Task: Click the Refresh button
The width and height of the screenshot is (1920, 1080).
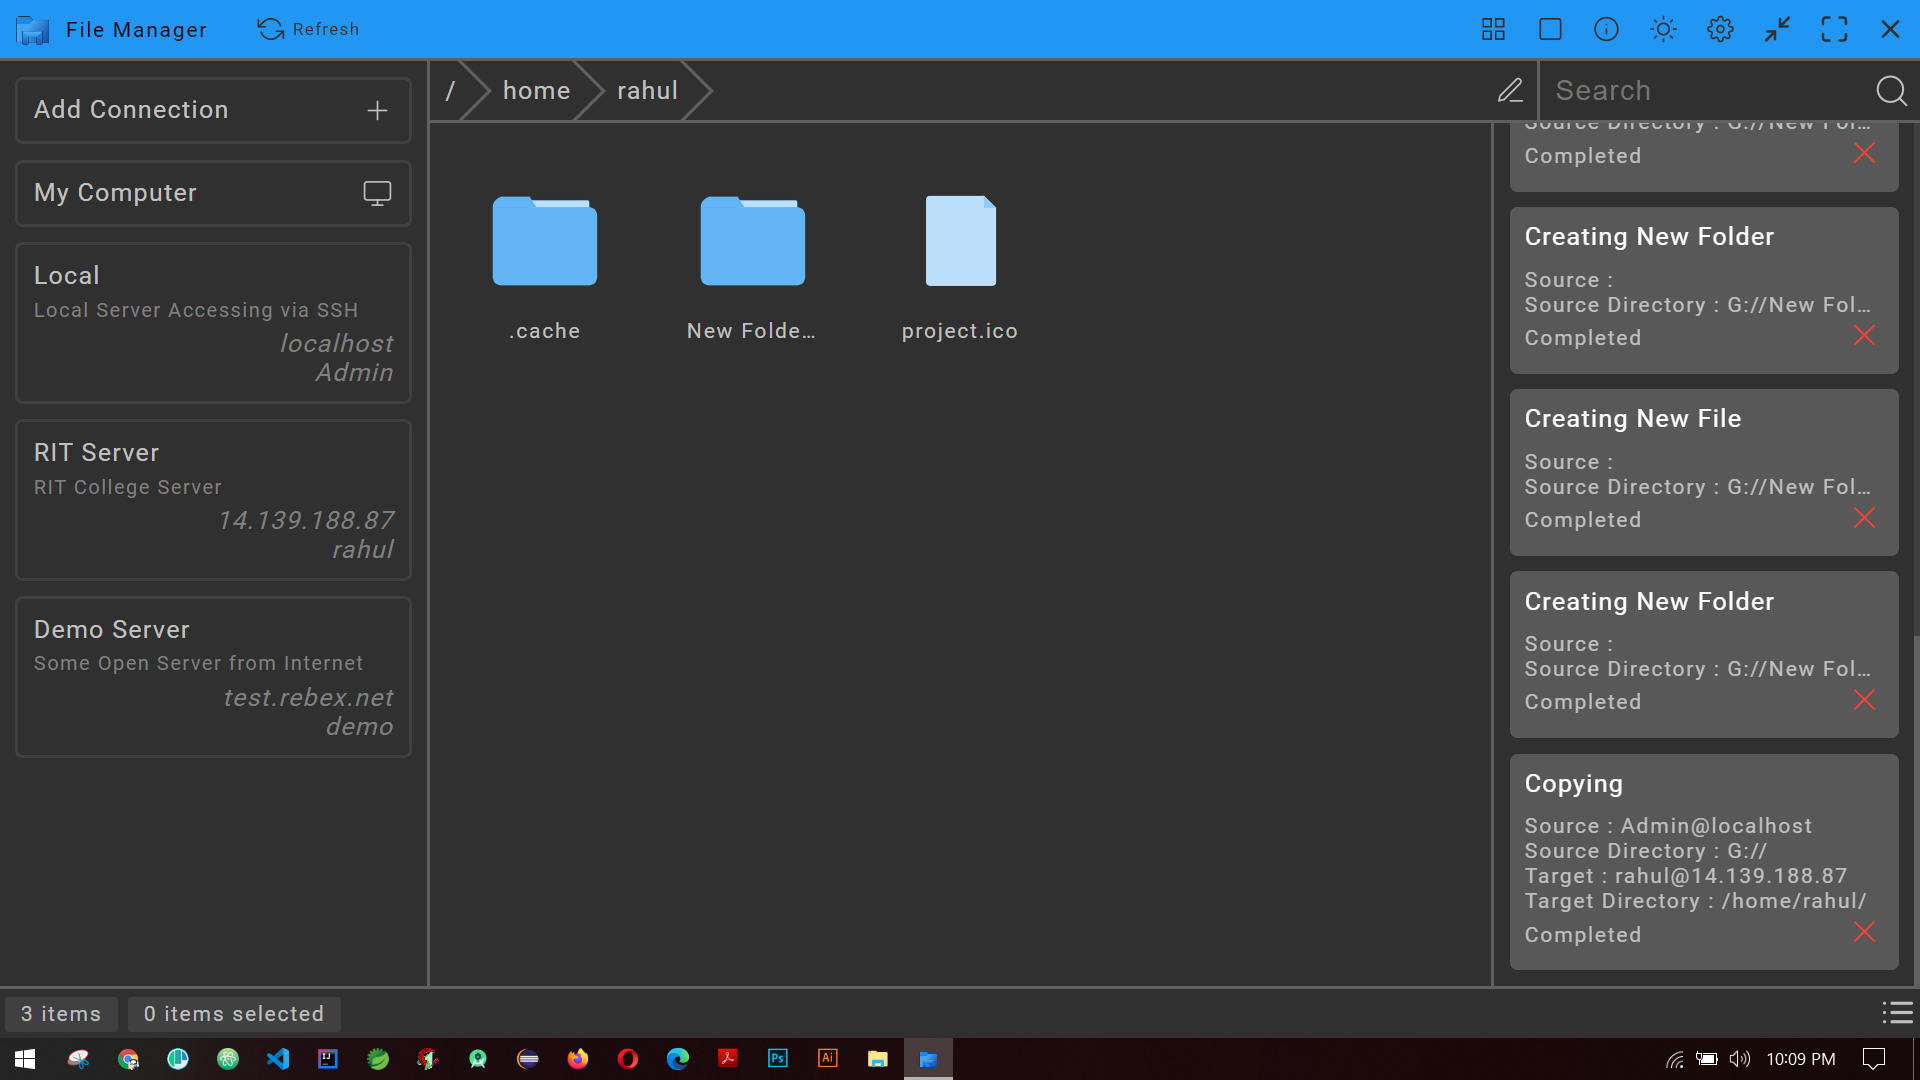Action: (308, 29)
